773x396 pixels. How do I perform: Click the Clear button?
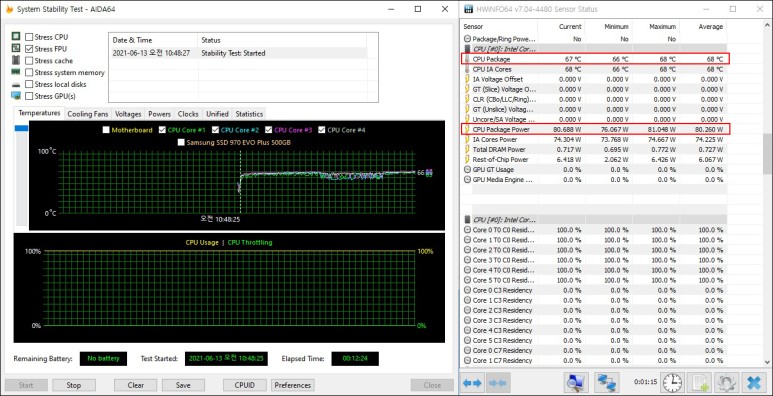136,385
